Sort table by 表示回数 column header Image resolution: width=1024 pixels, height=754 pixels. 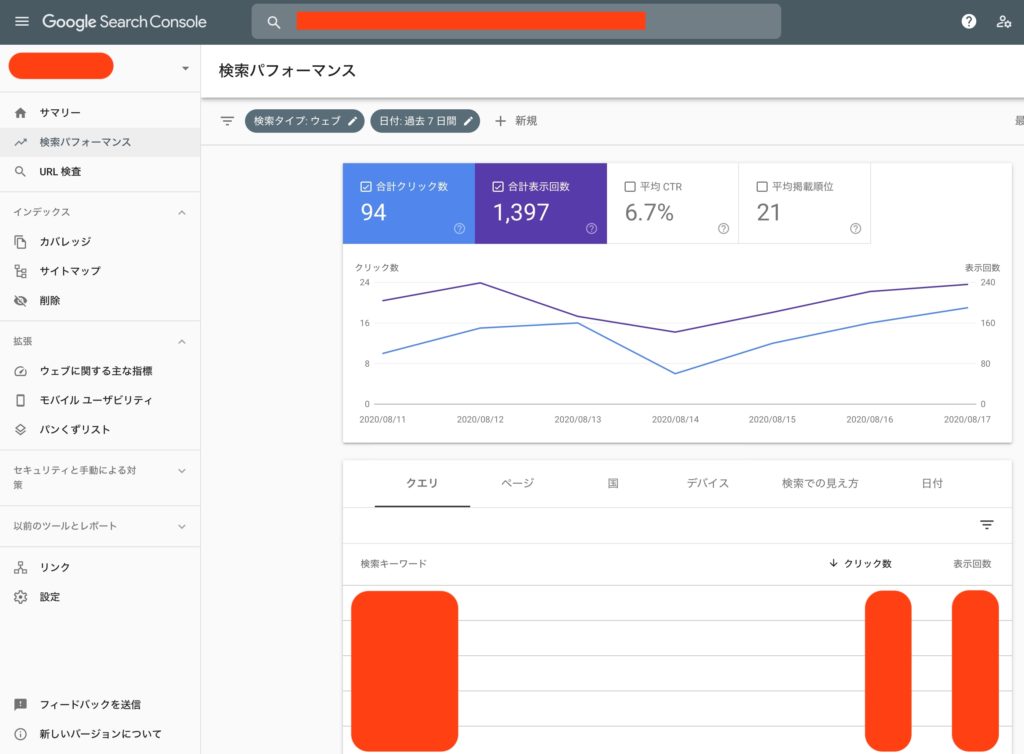click(x=972, y=563)
